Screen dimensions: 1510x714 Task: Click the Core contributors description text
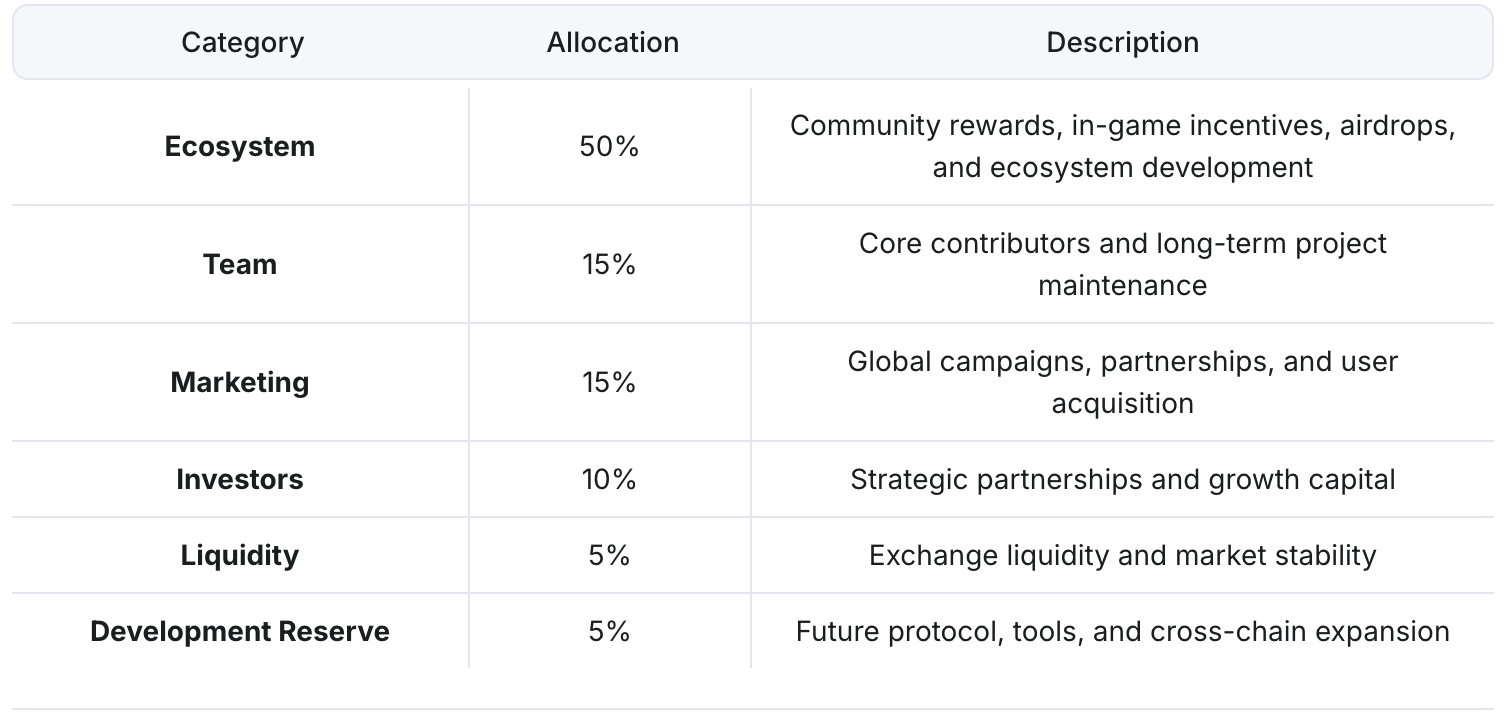pyautogui.click(x=1122, y=265)
